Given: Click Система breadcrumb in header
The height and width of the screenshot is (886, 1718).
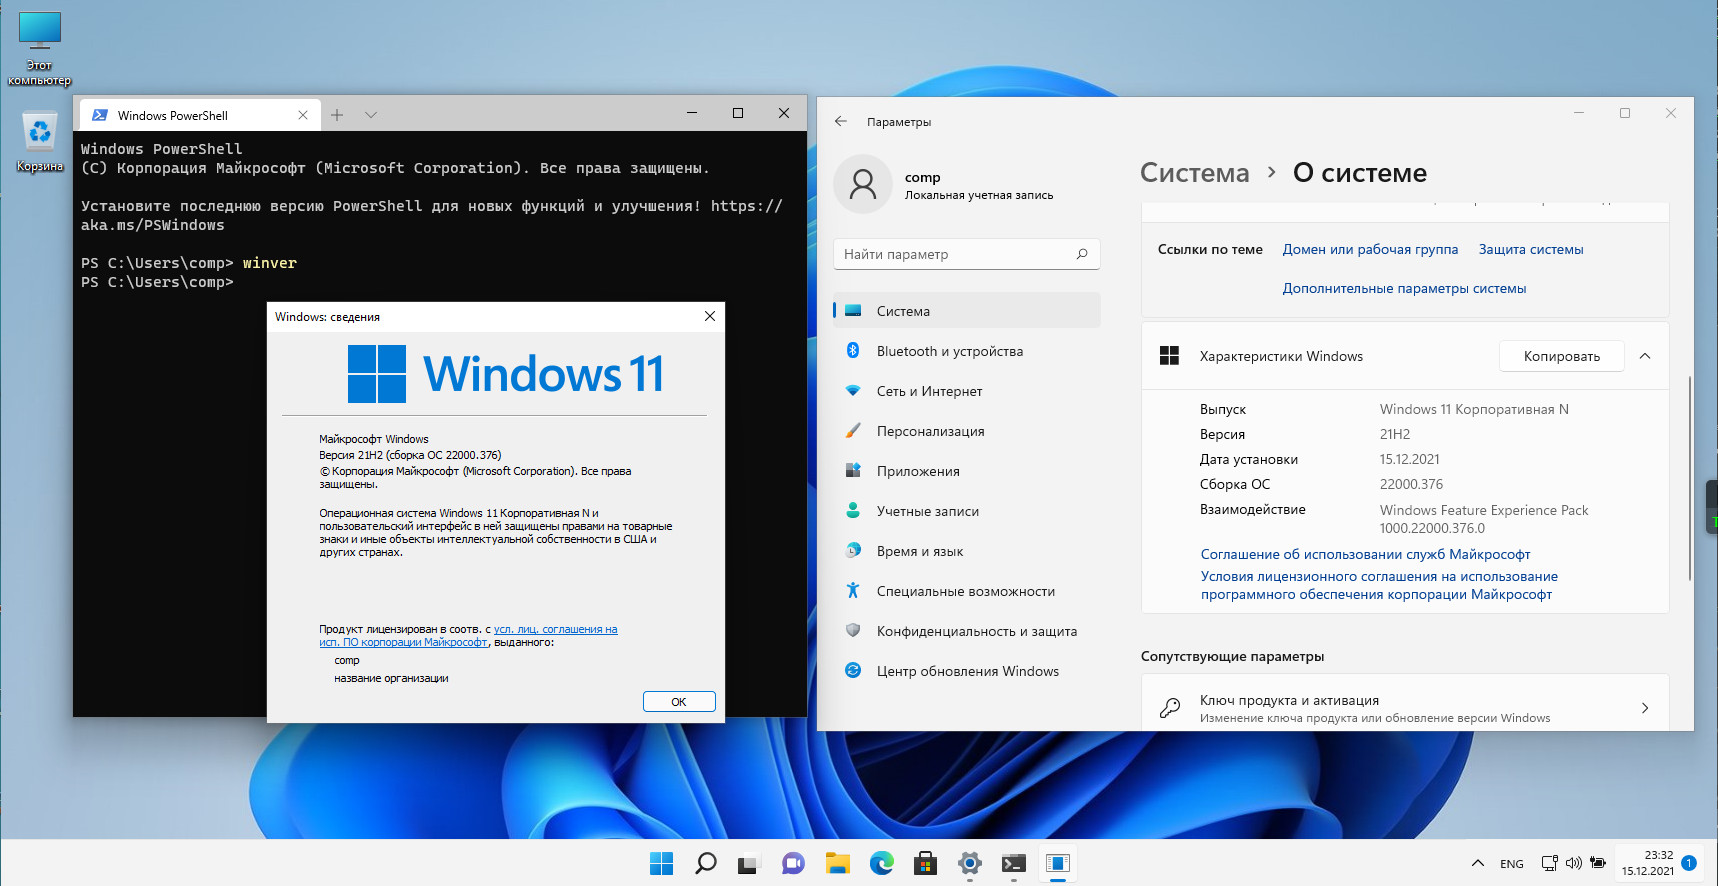Looking at the screenshot, I should [1195, 173].
